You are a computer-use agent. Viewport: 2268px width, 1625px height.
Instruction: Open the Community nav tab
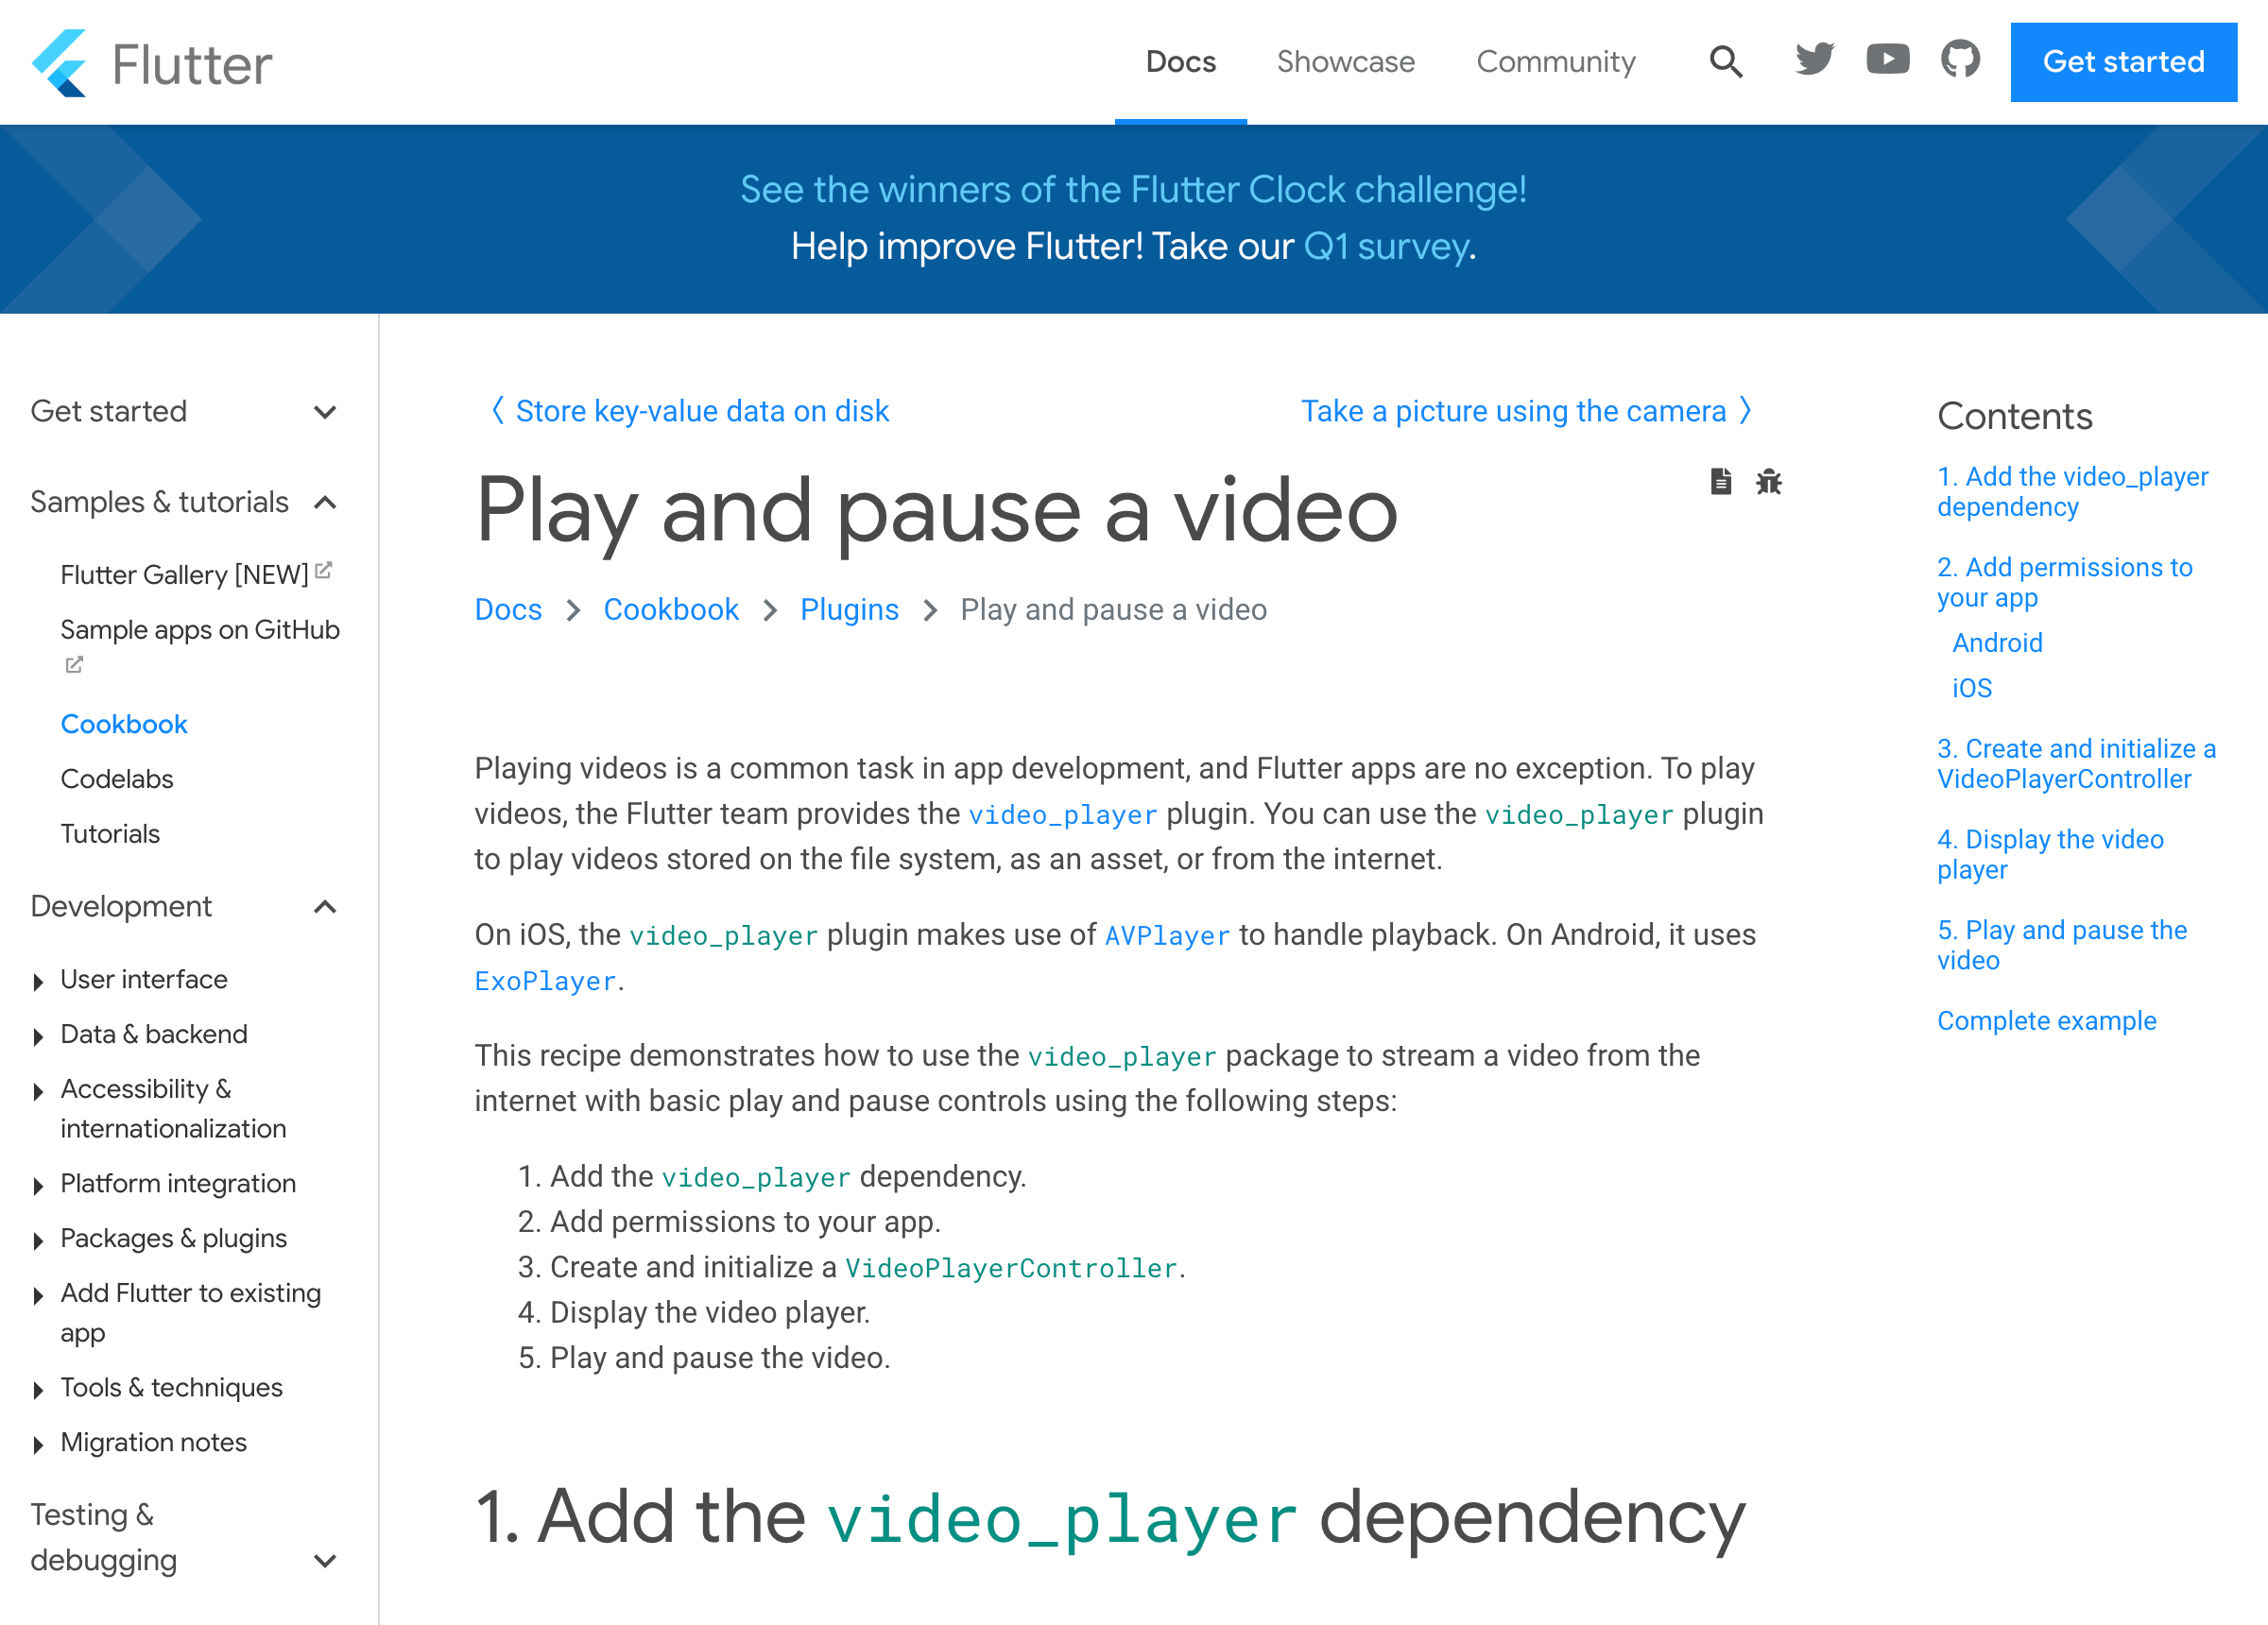pos(1555,62)
